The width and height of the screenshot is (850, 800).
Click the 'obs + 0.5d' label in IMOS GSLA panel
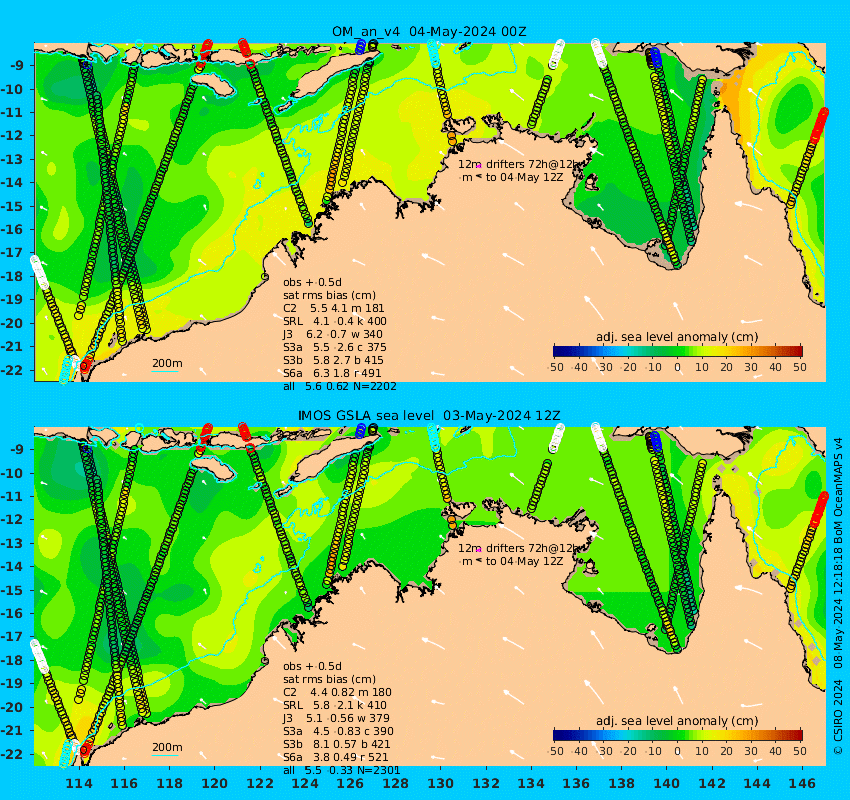tap(312, 666)
